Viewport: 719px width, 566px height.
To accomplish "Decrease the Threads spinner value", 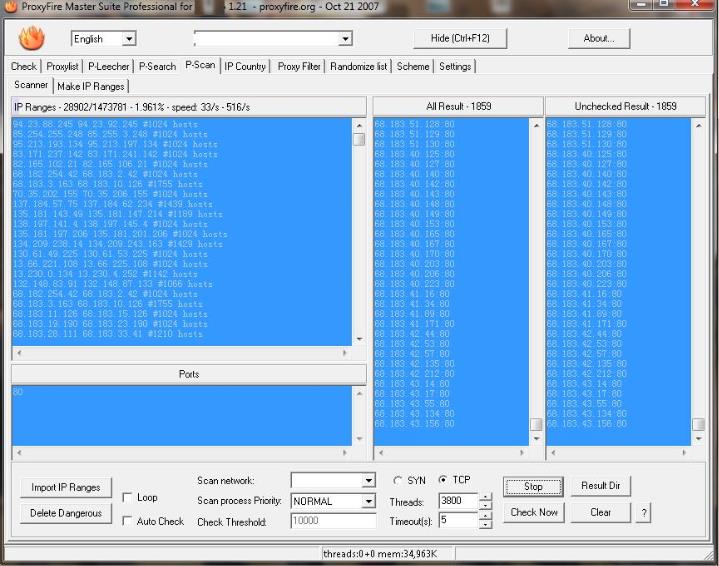I will point(485,505).
